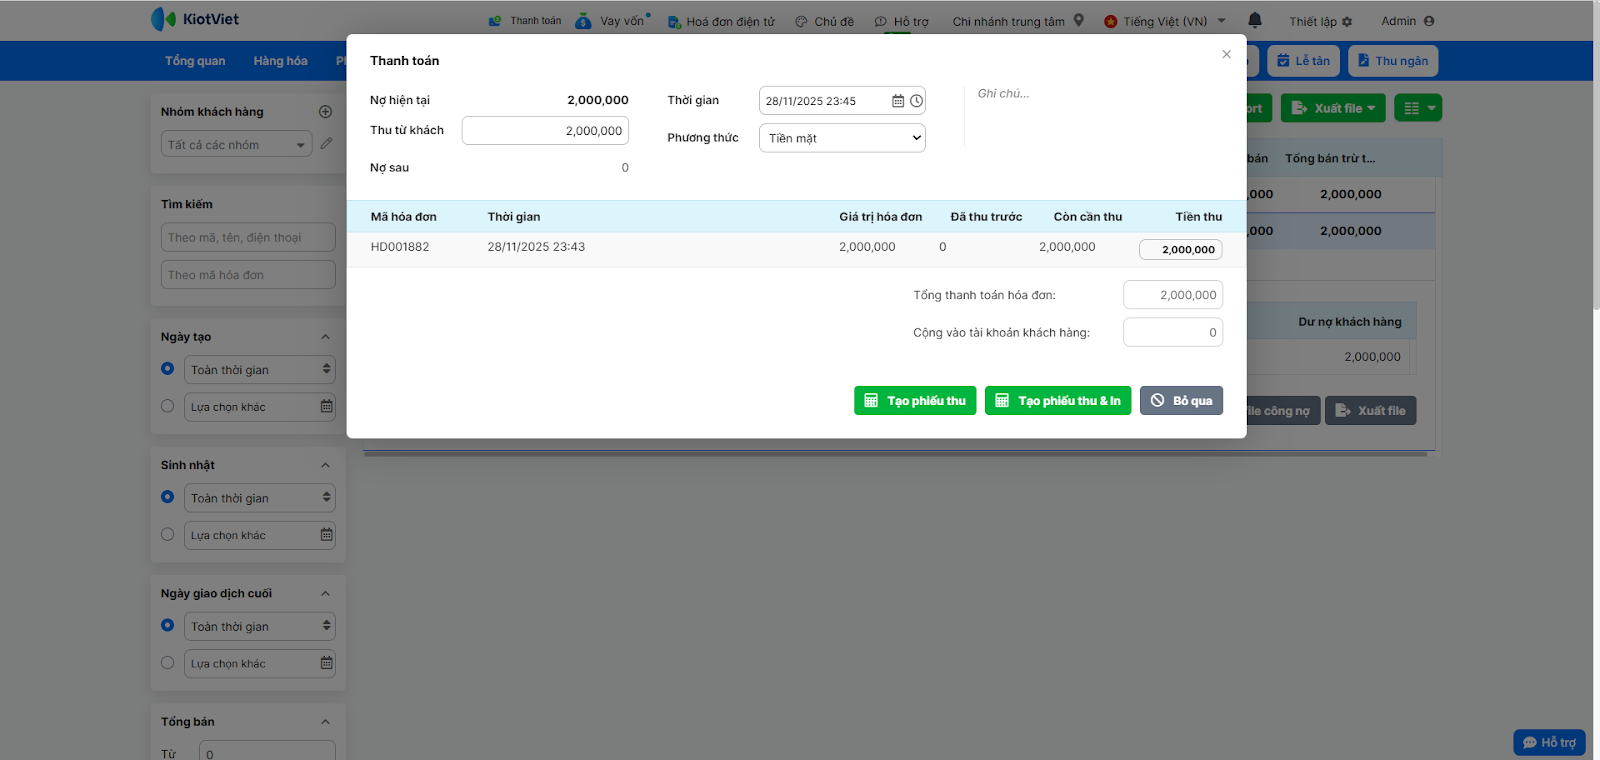Click the calculator icon on Tạo phiếu thu & In
Screen dimensions: 1600x760
pos(1002,400)
